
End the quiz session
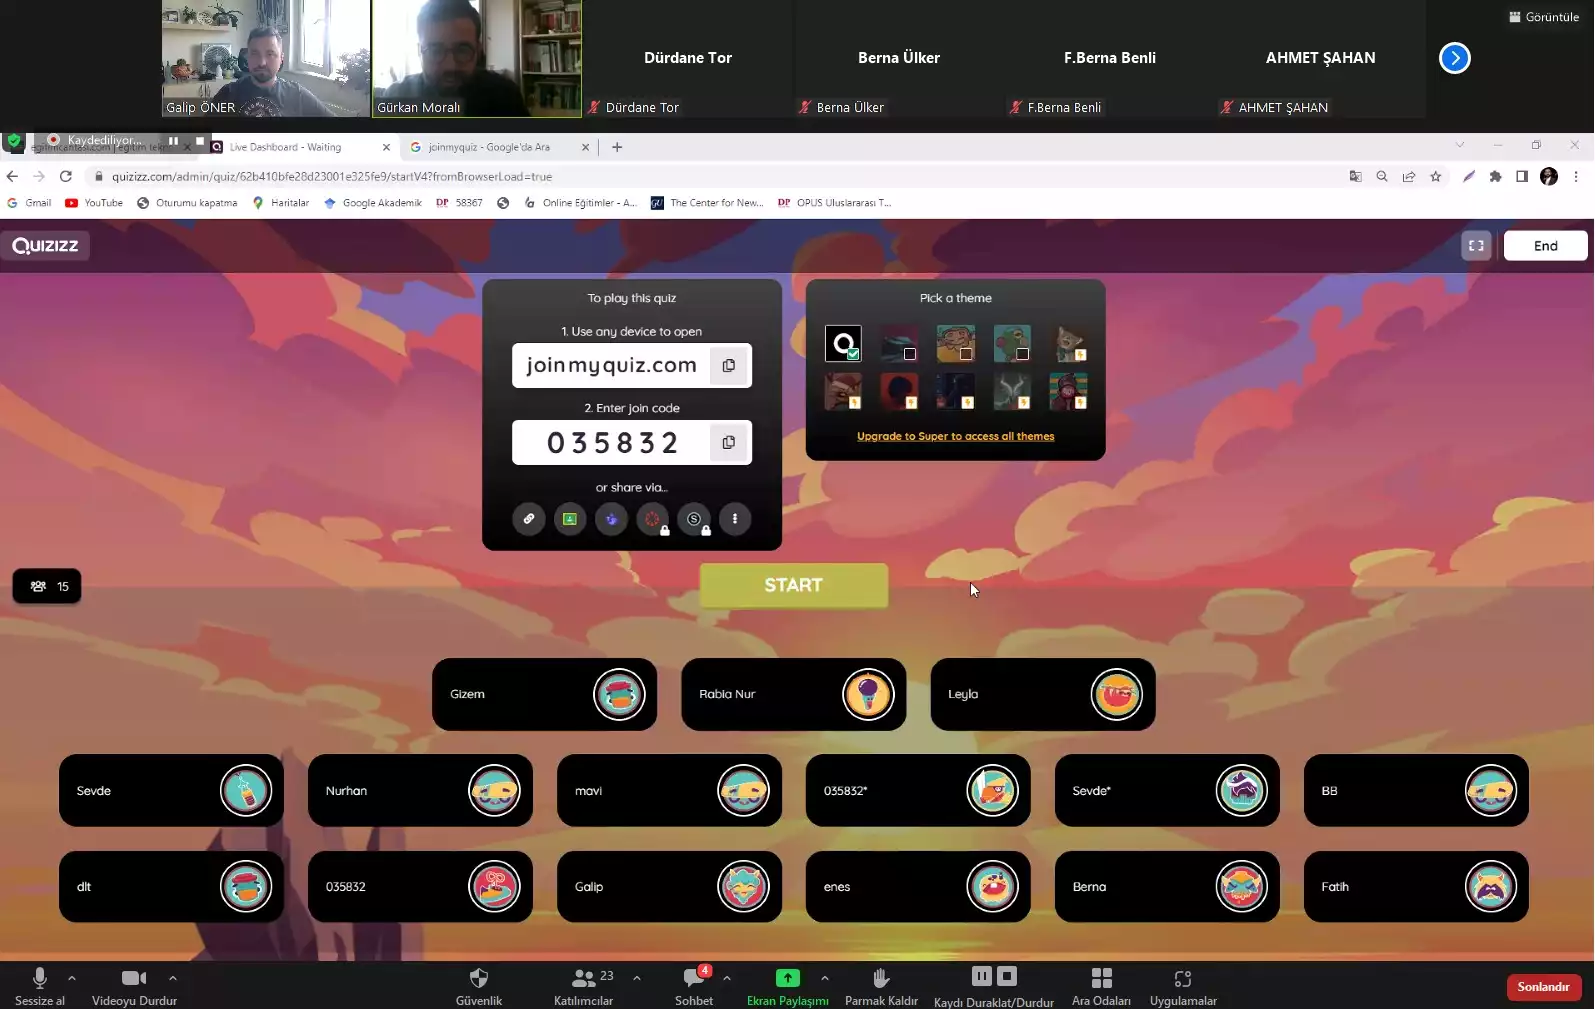click(1545, 246)
